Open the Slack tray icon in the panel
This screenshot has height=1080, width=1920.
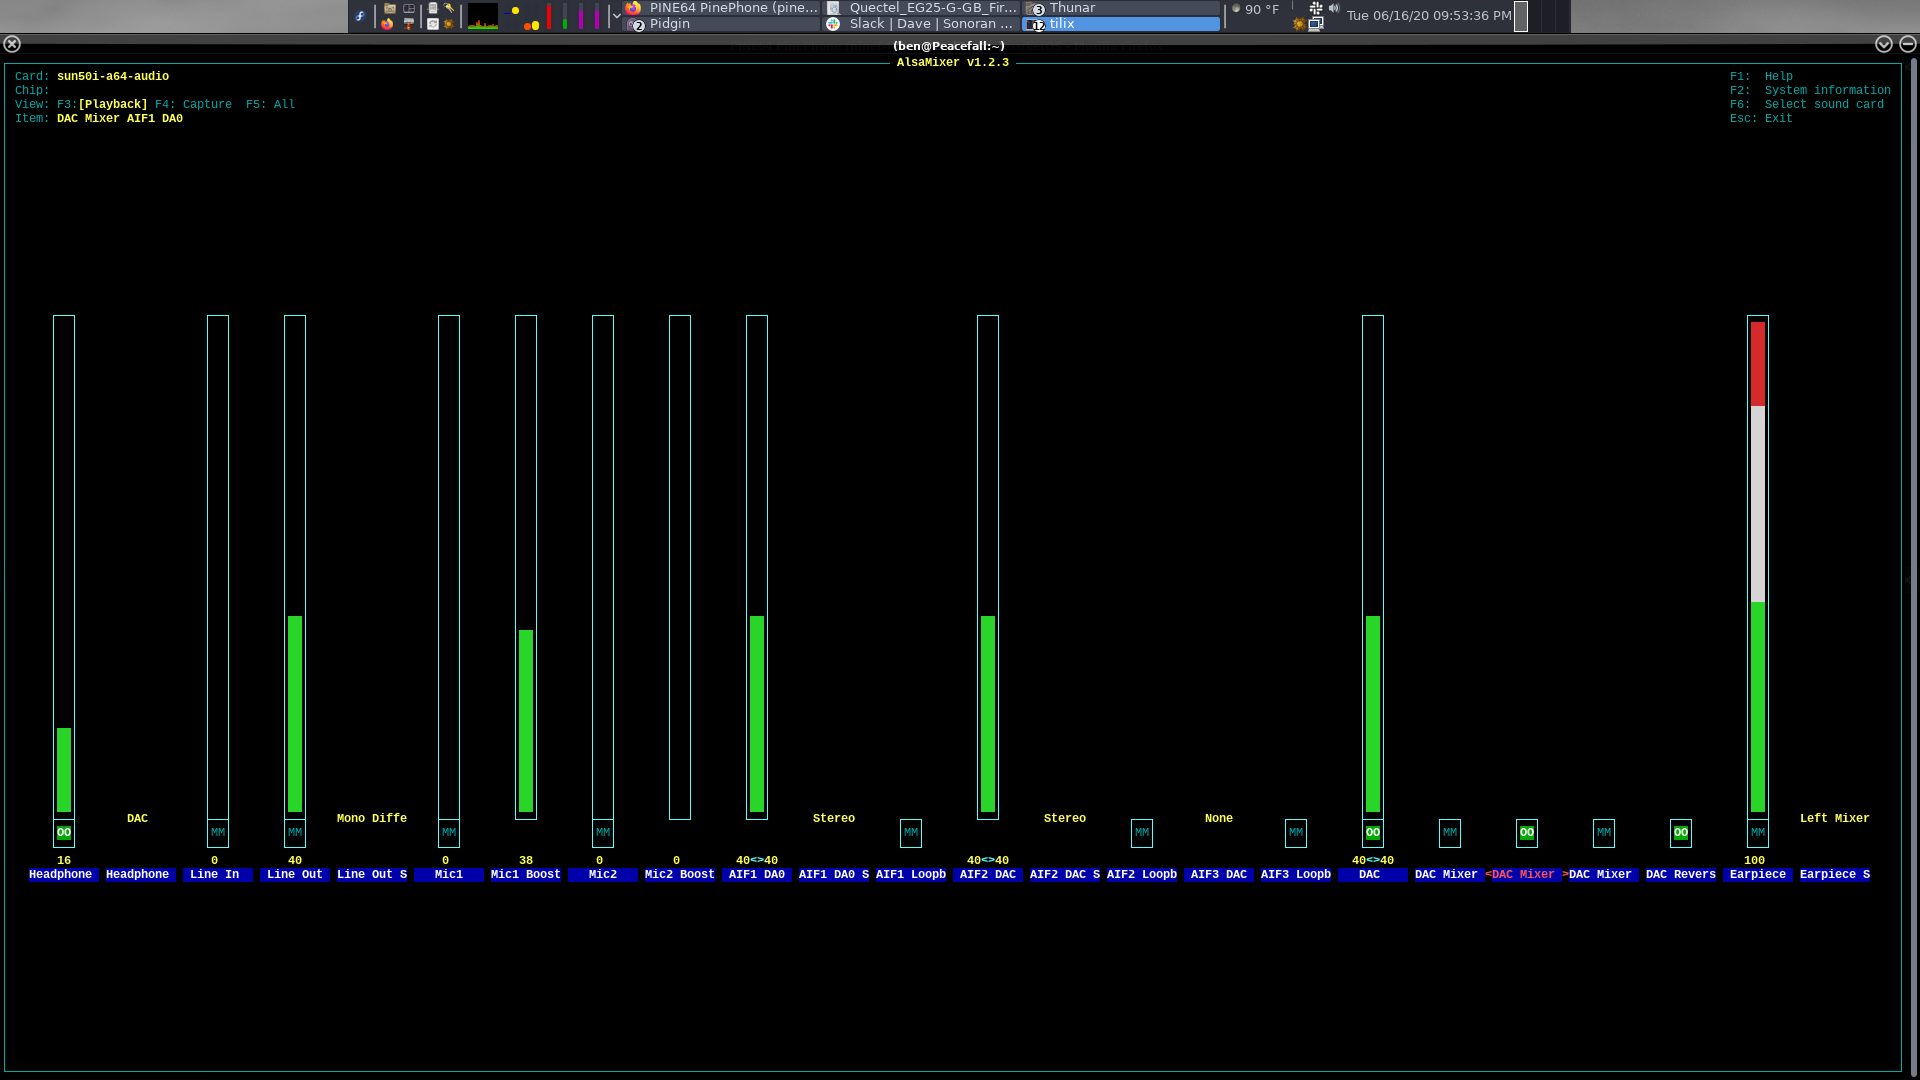pyautogui.click(x=1316, y=8)
